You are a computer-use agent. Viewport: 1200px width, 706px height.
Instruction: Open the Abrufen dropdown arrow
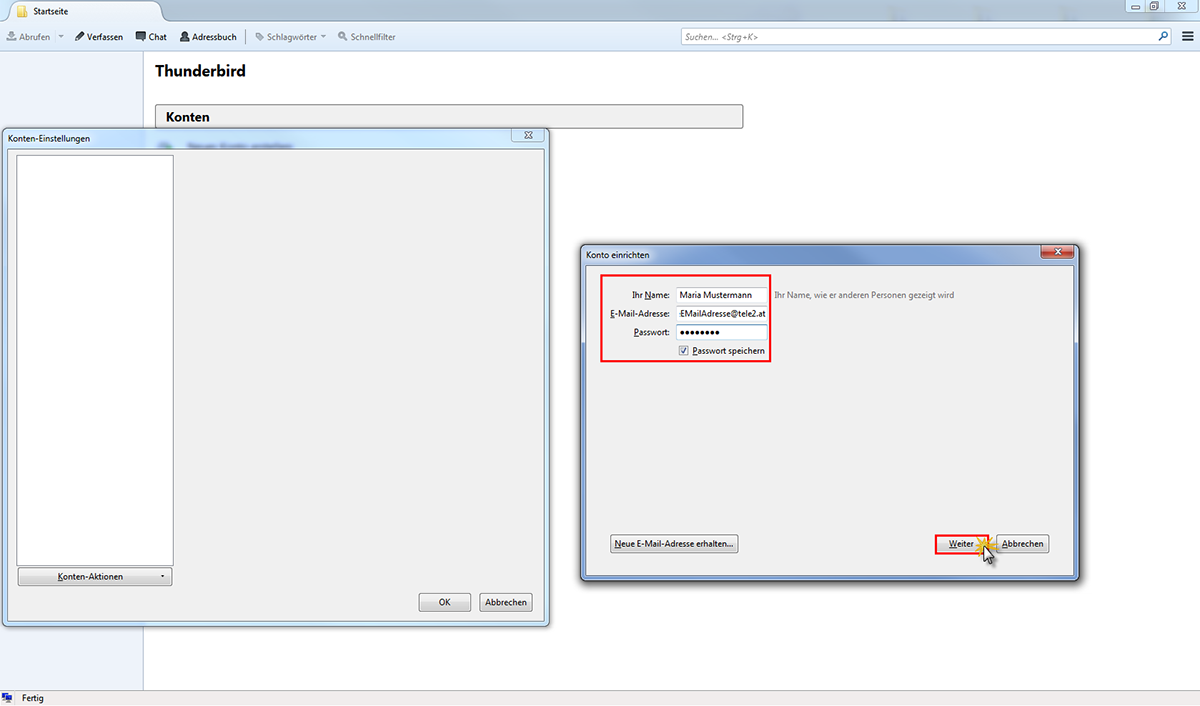tap(61, 37)
